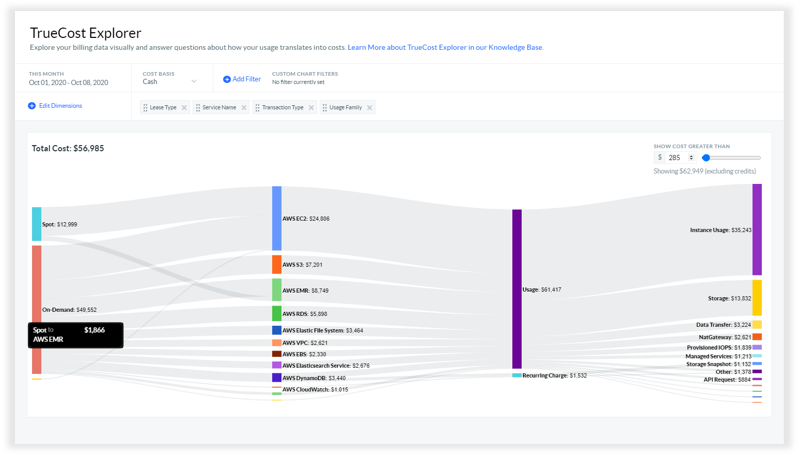The height and width of the screenshot is (455, 799).
Task: Select the On-Demand lease type node
Action: [37, 310]
